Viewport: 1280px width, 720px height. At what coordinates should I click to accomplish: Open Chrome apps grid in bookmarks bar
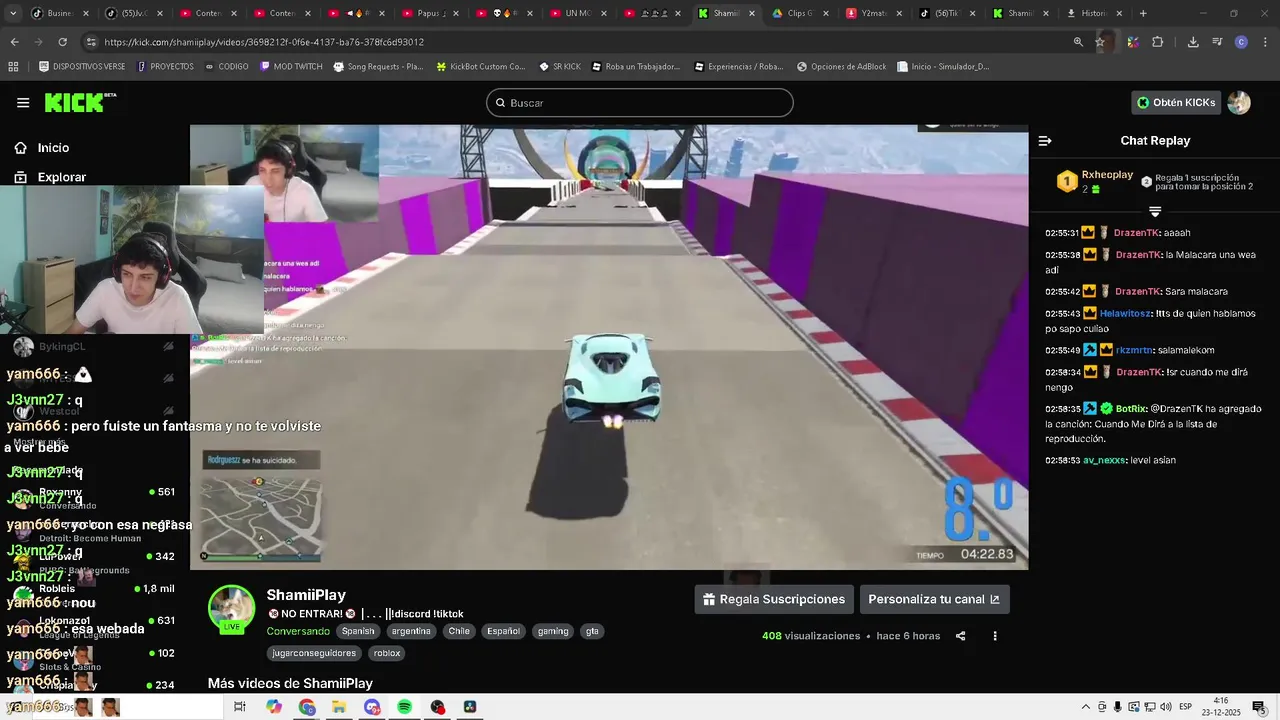[13, 67]
